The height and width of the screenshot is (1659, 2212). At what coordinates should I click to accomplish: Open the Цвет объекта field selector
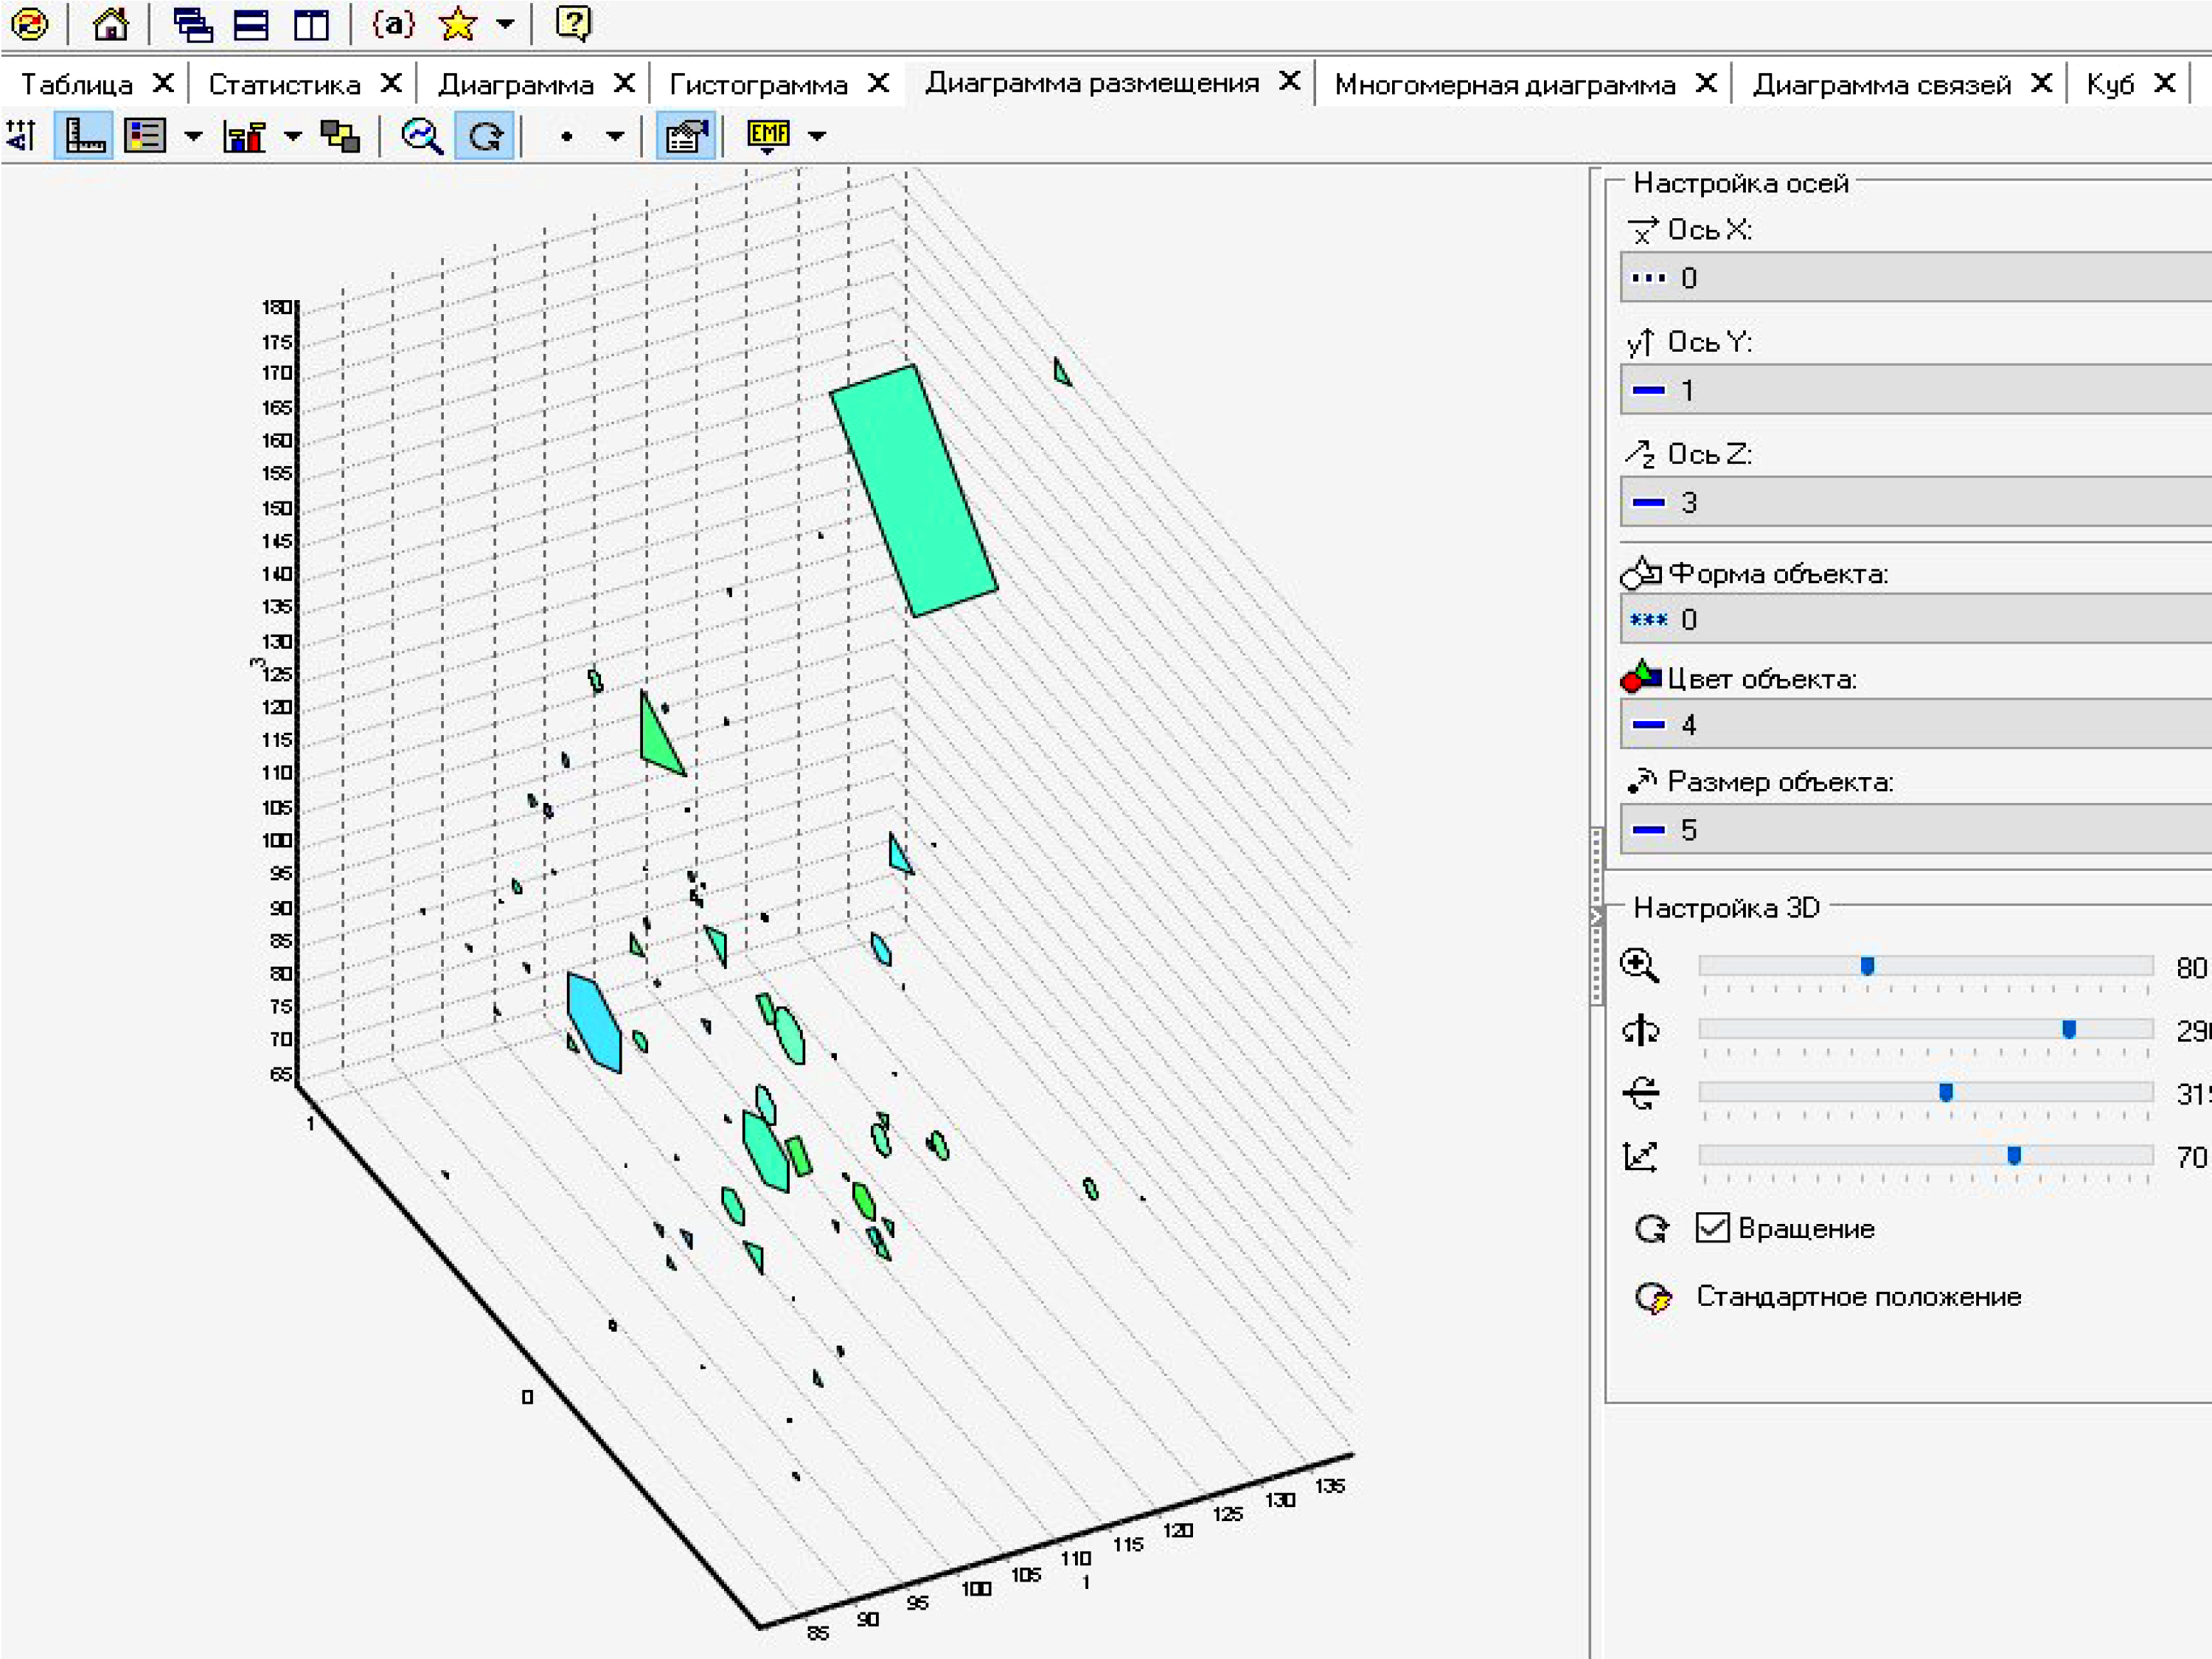1915,723
